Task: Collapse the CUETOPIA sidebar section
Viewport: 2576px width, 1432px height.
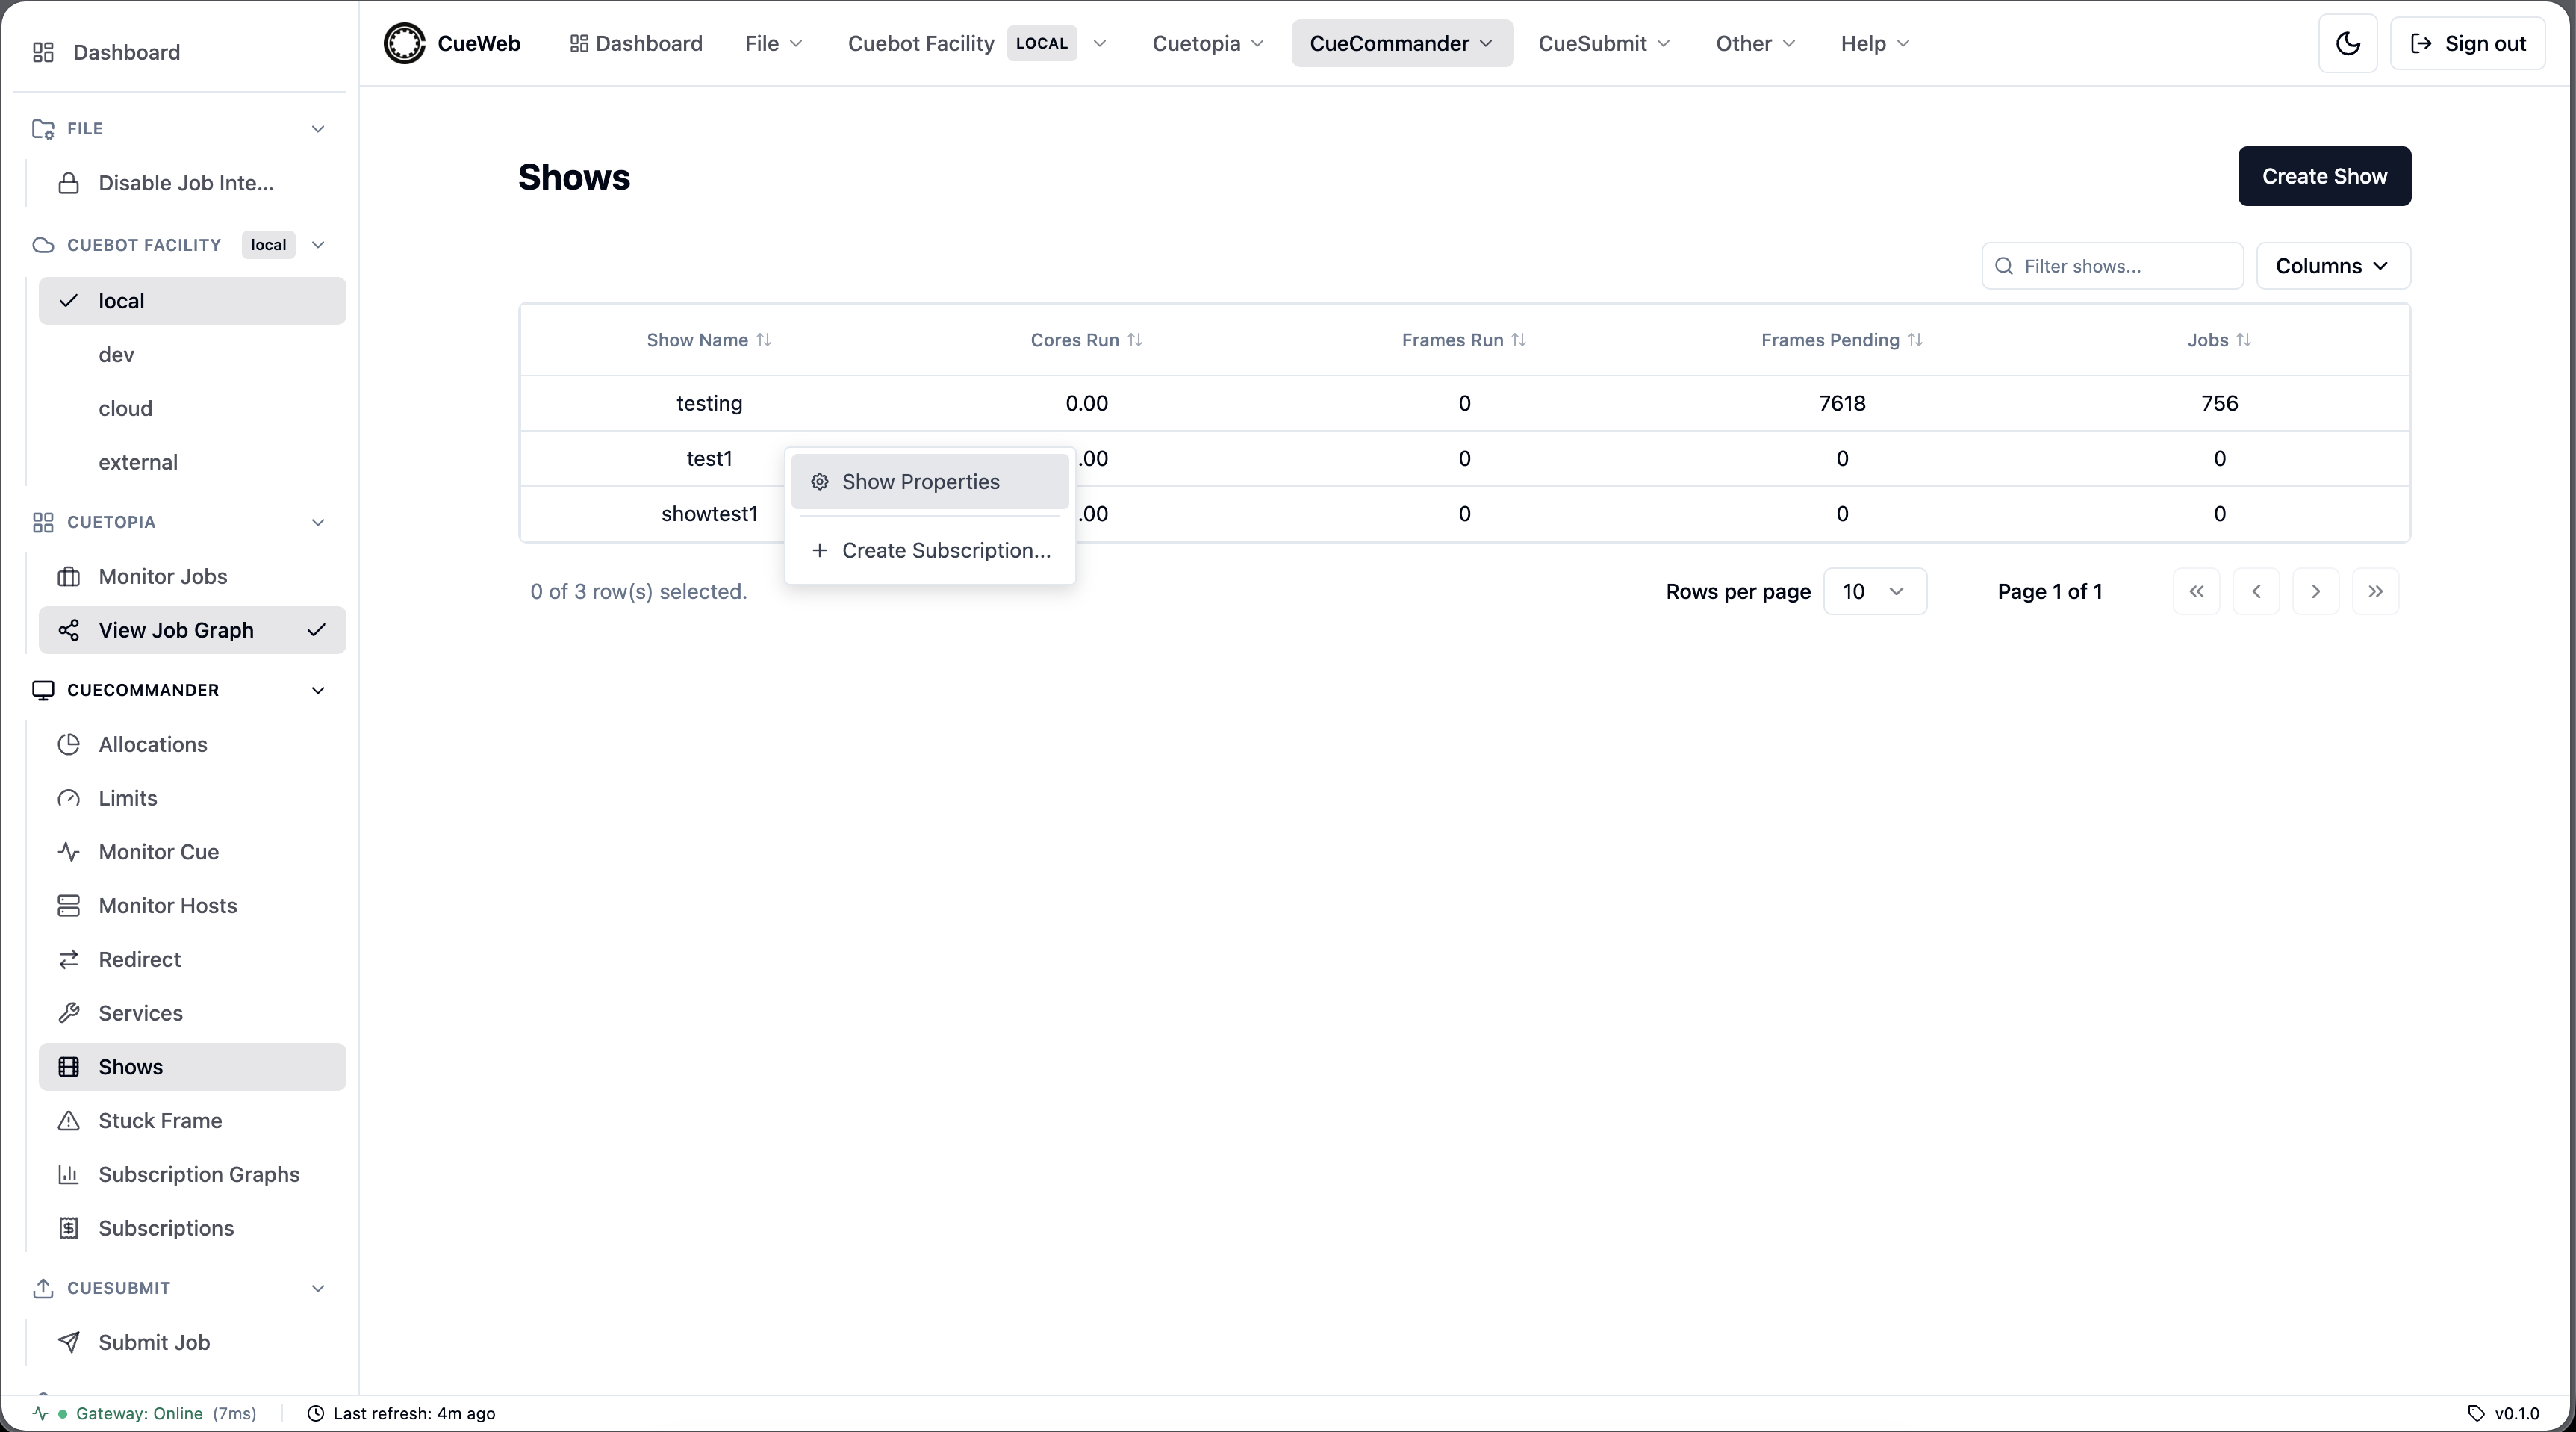Action: click(x=318, y=522)
